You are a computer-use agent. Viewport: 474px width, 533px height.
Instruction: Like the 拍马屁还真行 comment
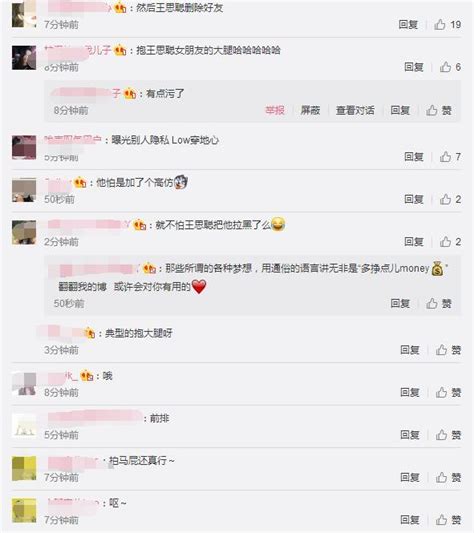click(448, 477)
